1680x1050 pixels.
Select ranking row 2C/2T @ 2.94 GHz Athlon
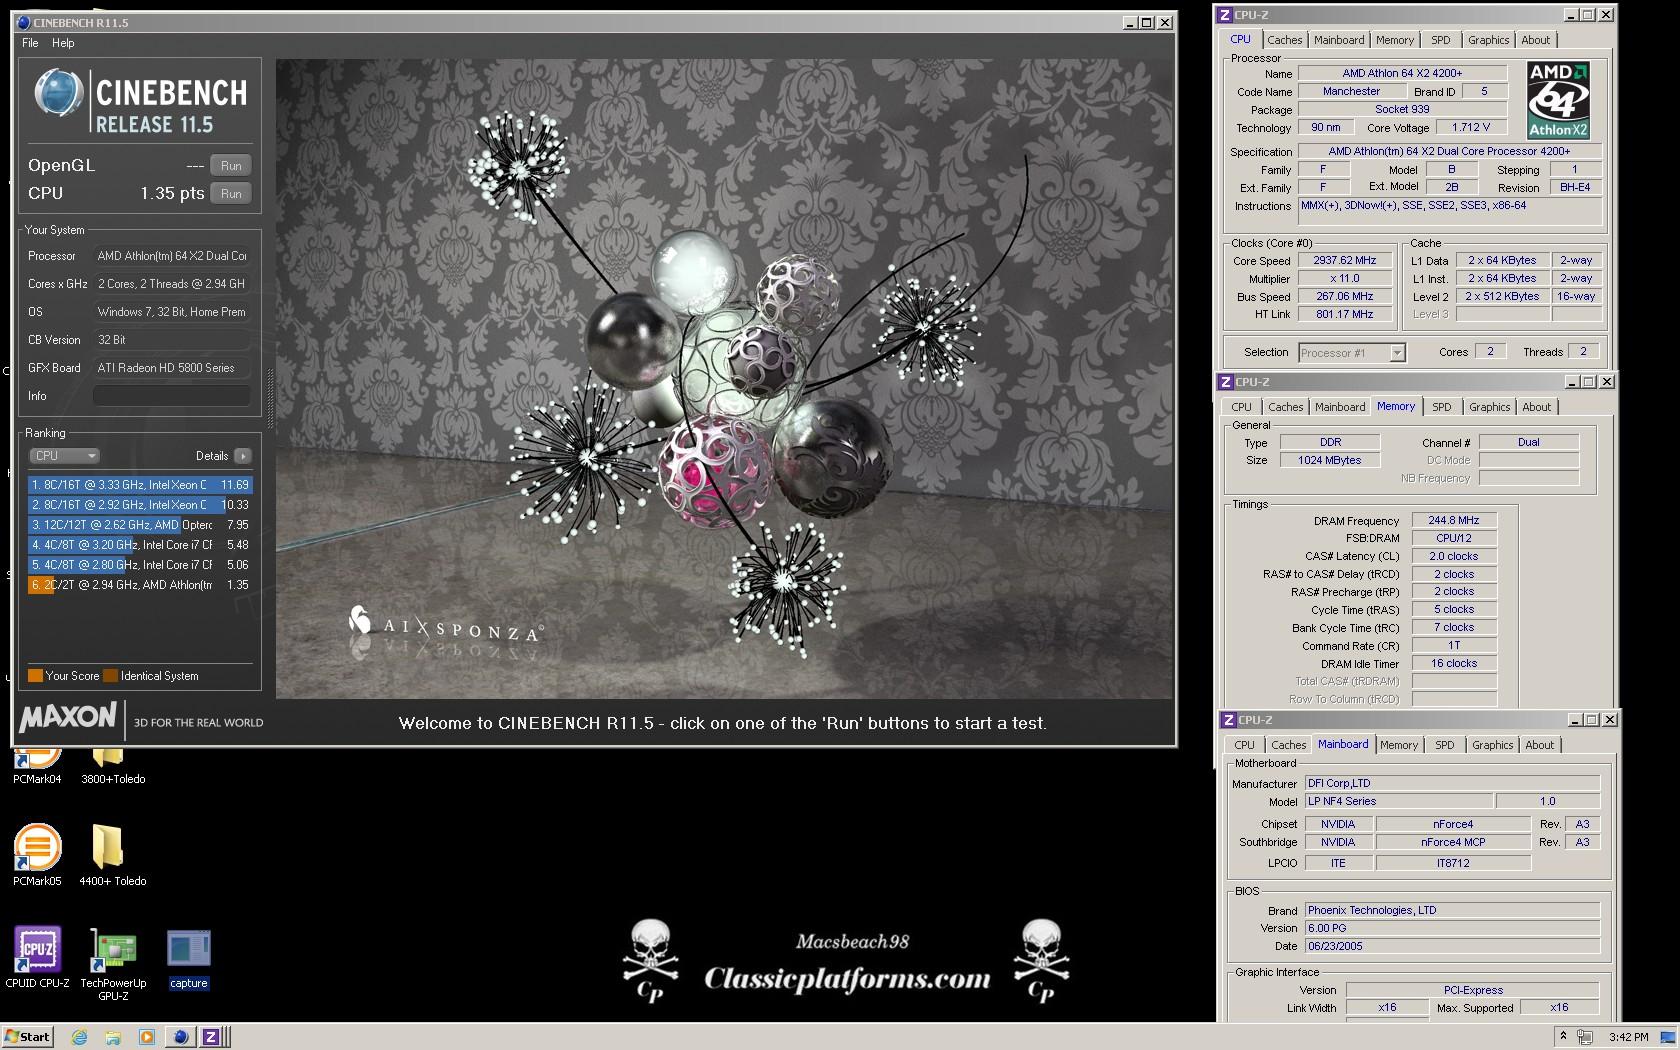click(x=140, y=585)
